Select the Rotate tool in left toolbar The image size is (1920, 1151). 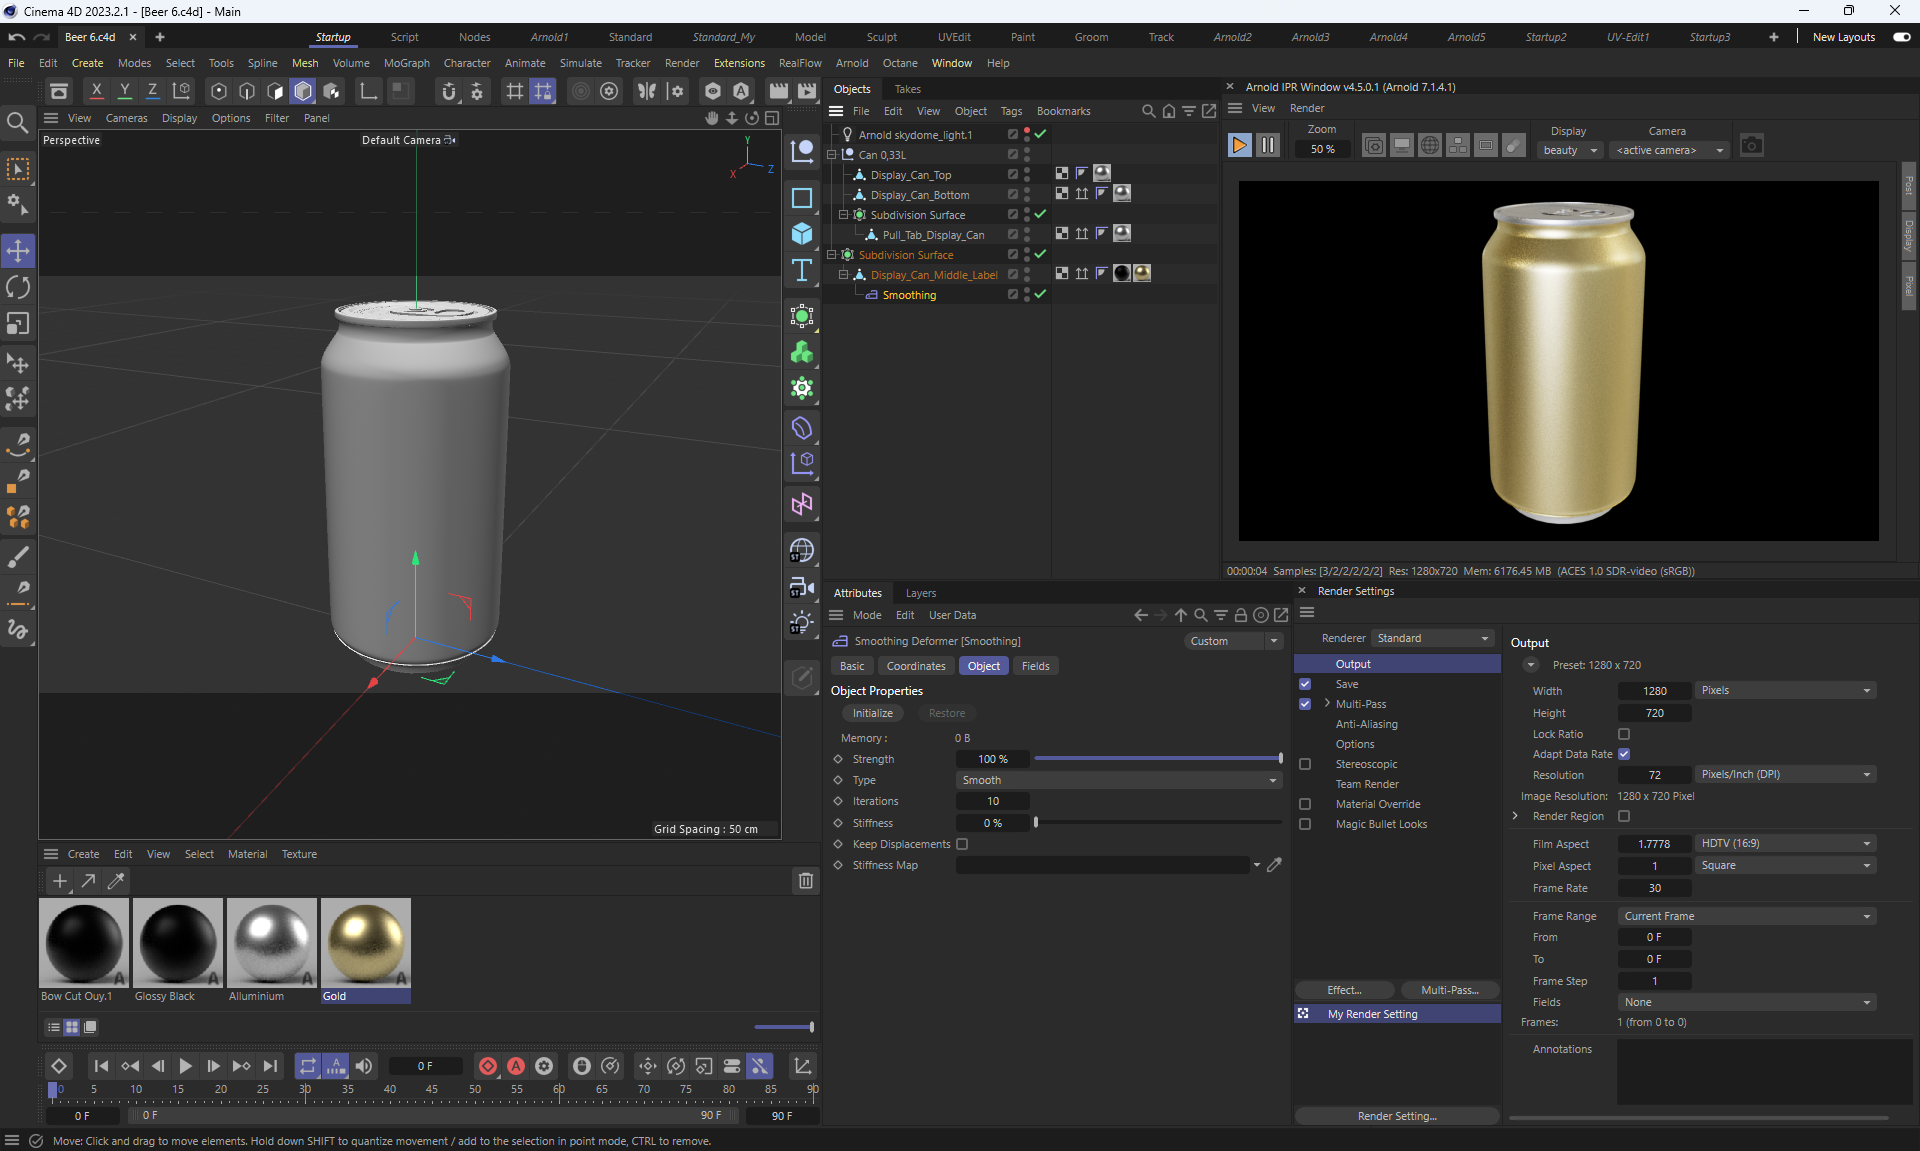click(x=18, y=288)
